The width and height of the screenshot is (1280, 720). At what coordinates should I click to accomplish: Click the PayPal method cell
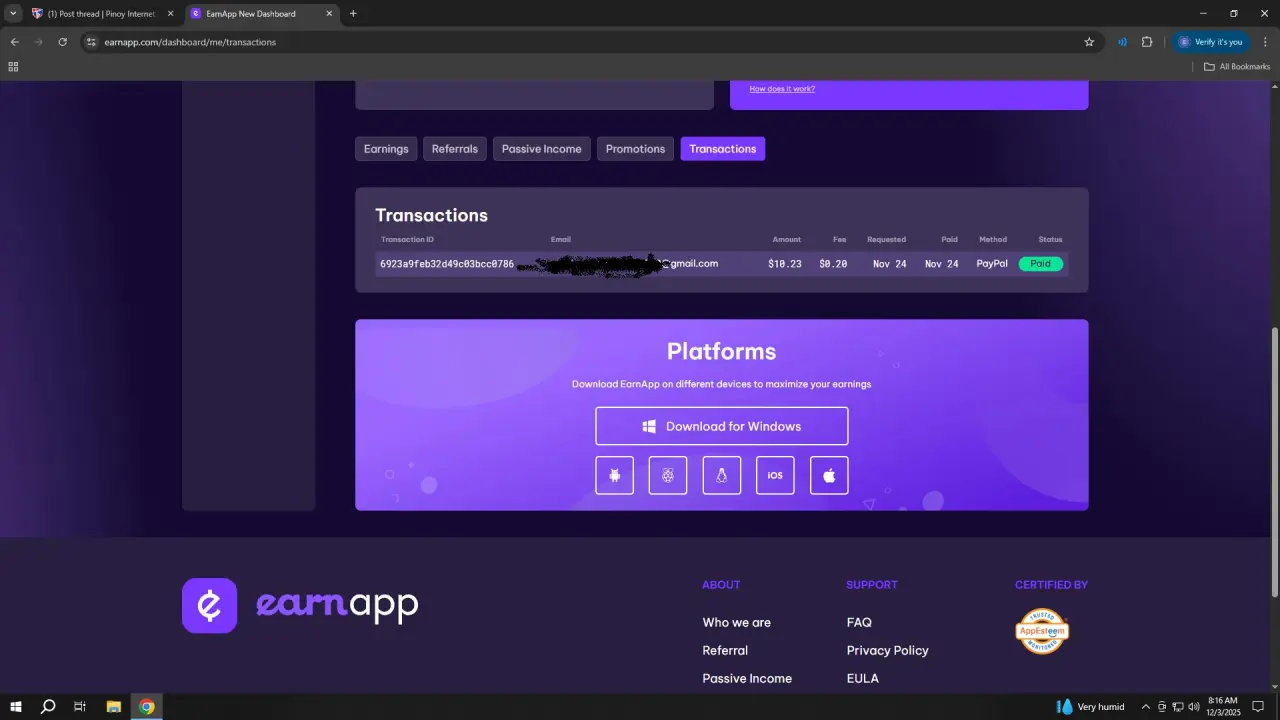[992, 264]
